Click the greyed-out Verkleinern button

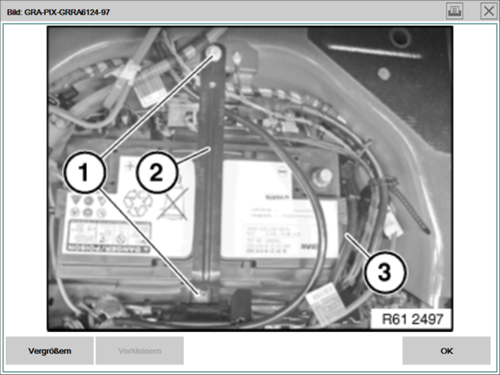pyautogui.click(x=140, y=351)
